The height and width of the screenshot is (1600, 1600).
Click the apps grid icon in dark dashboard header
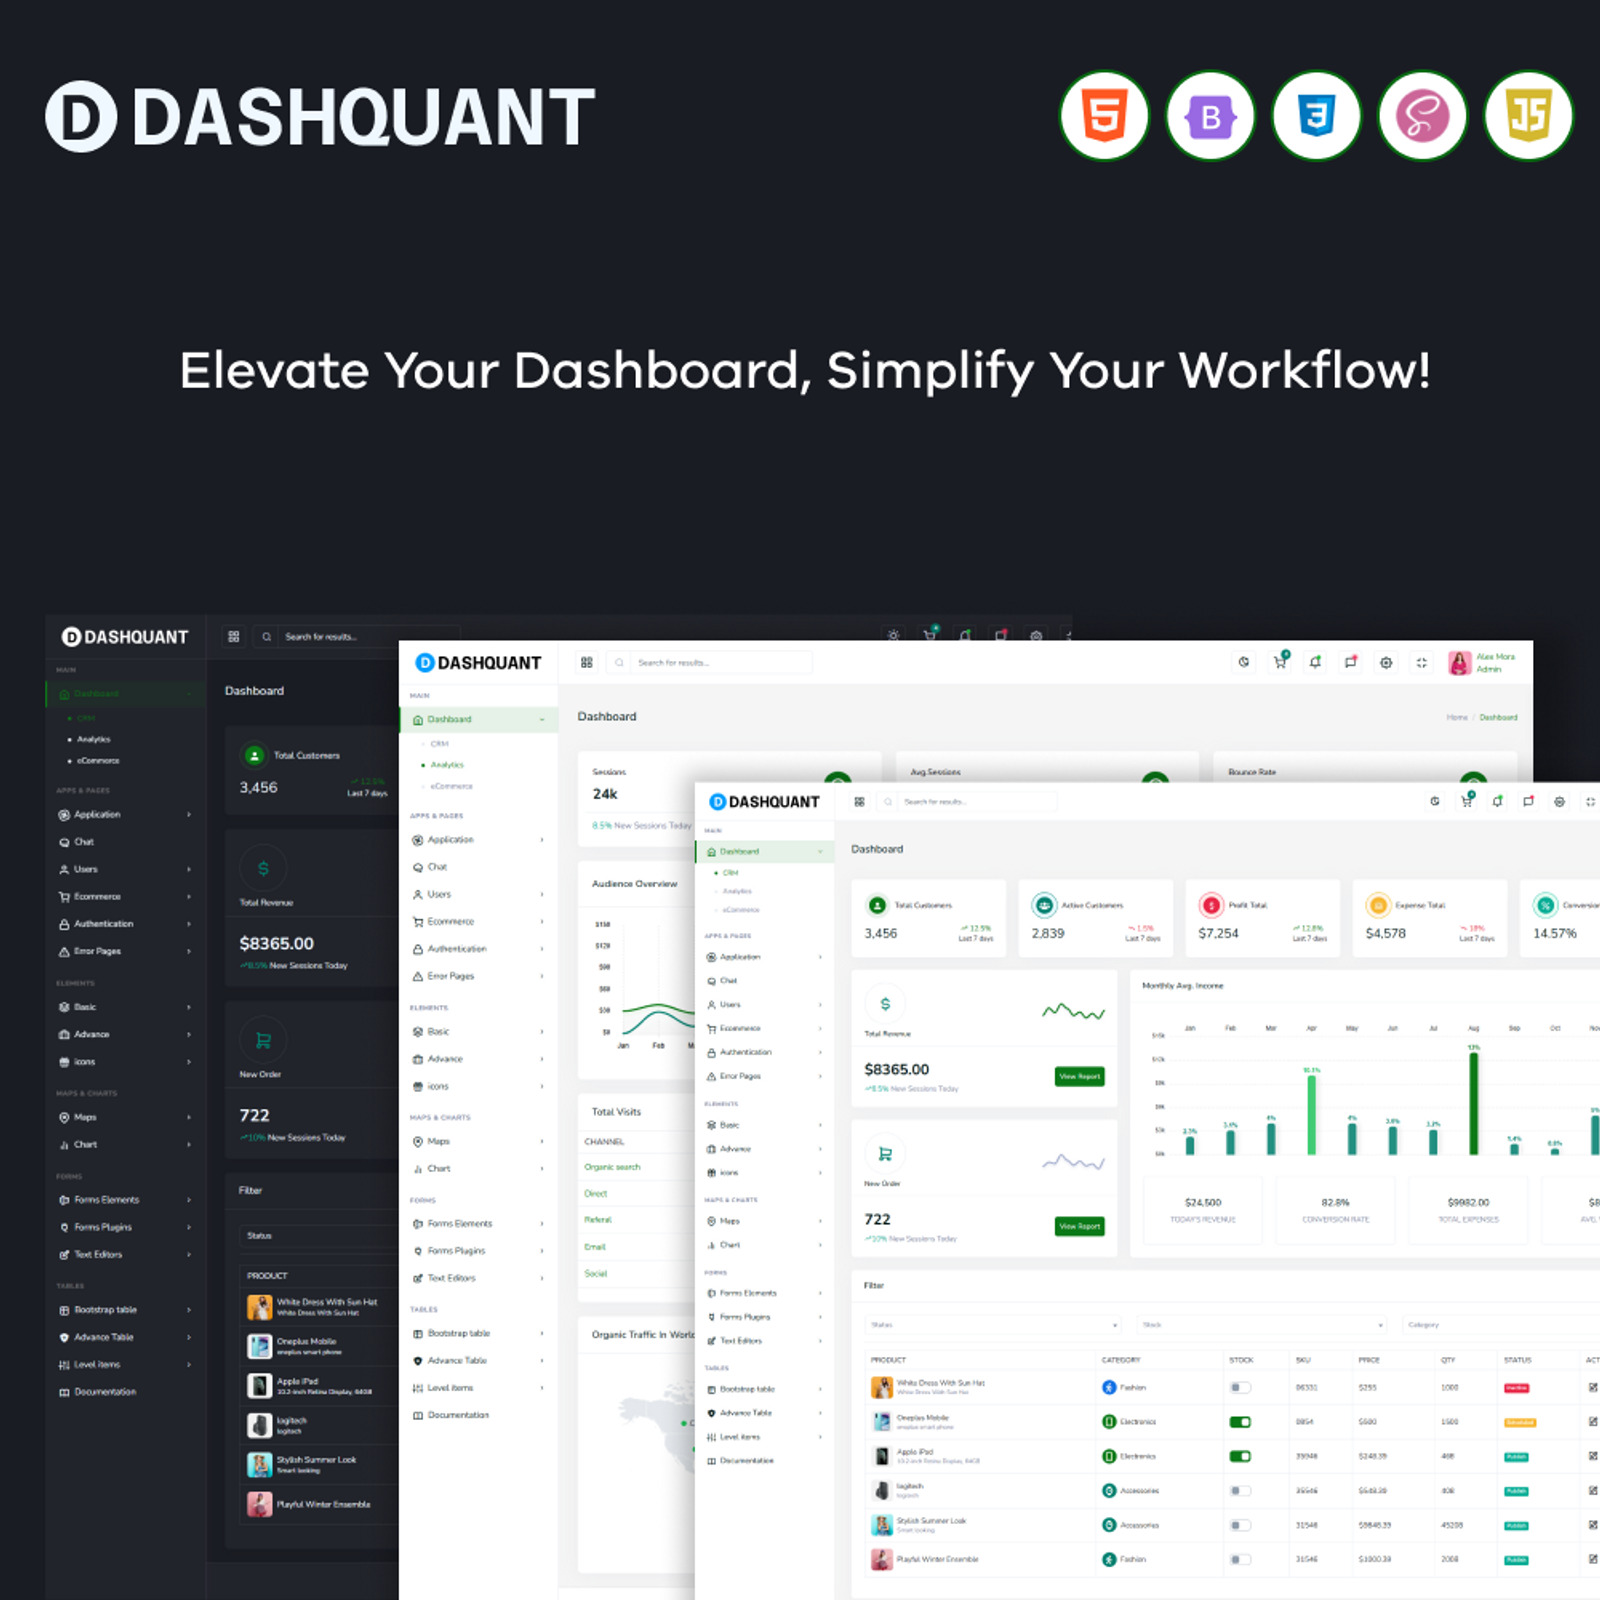pyautogui.click(x=234, y=636)
